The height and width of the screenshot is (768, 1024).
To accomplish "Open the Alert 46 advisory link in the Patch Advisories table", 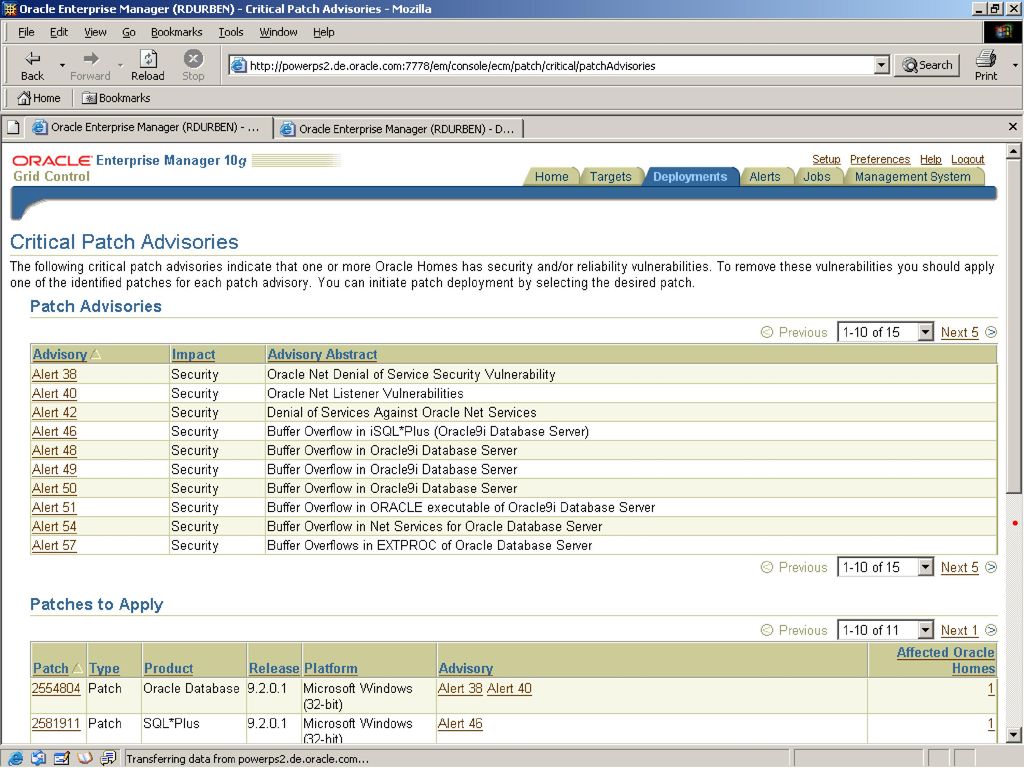I will pos(54,431).
